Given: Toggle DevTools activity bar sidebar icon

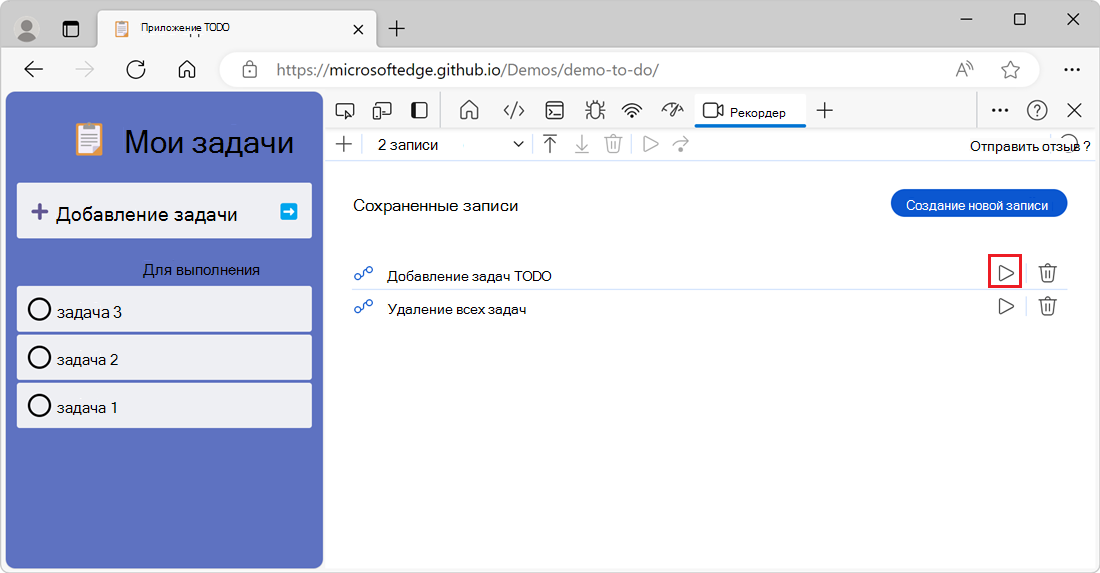Looking at the screenshot, I should (419, 110).
